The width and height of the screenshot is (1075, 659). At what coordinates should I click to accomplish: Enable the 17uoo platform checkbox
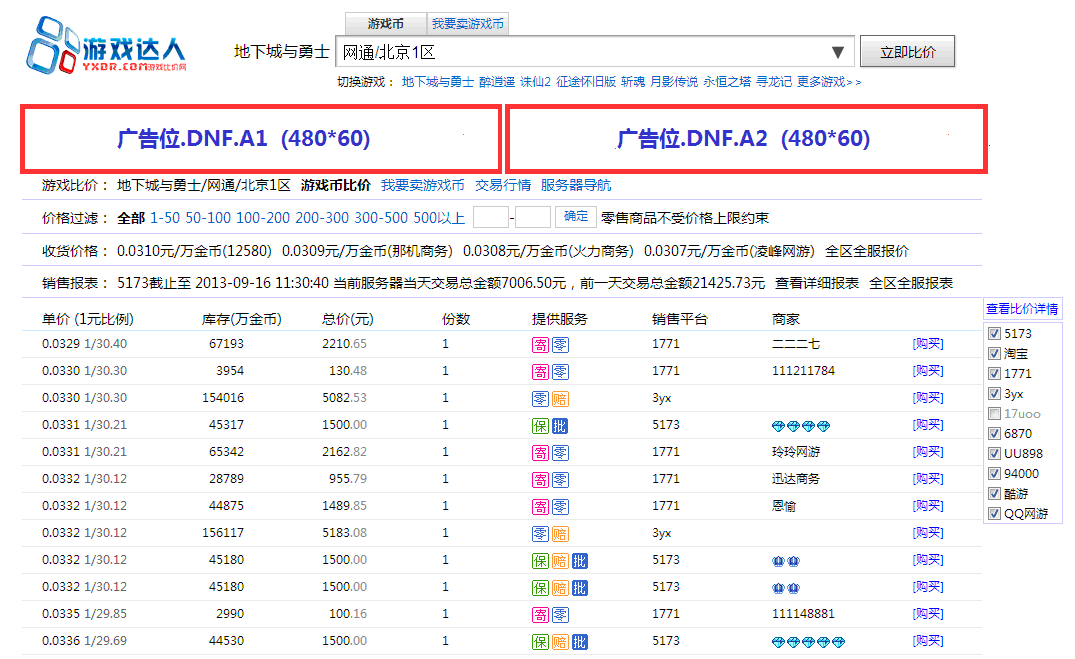click(994, 414)
